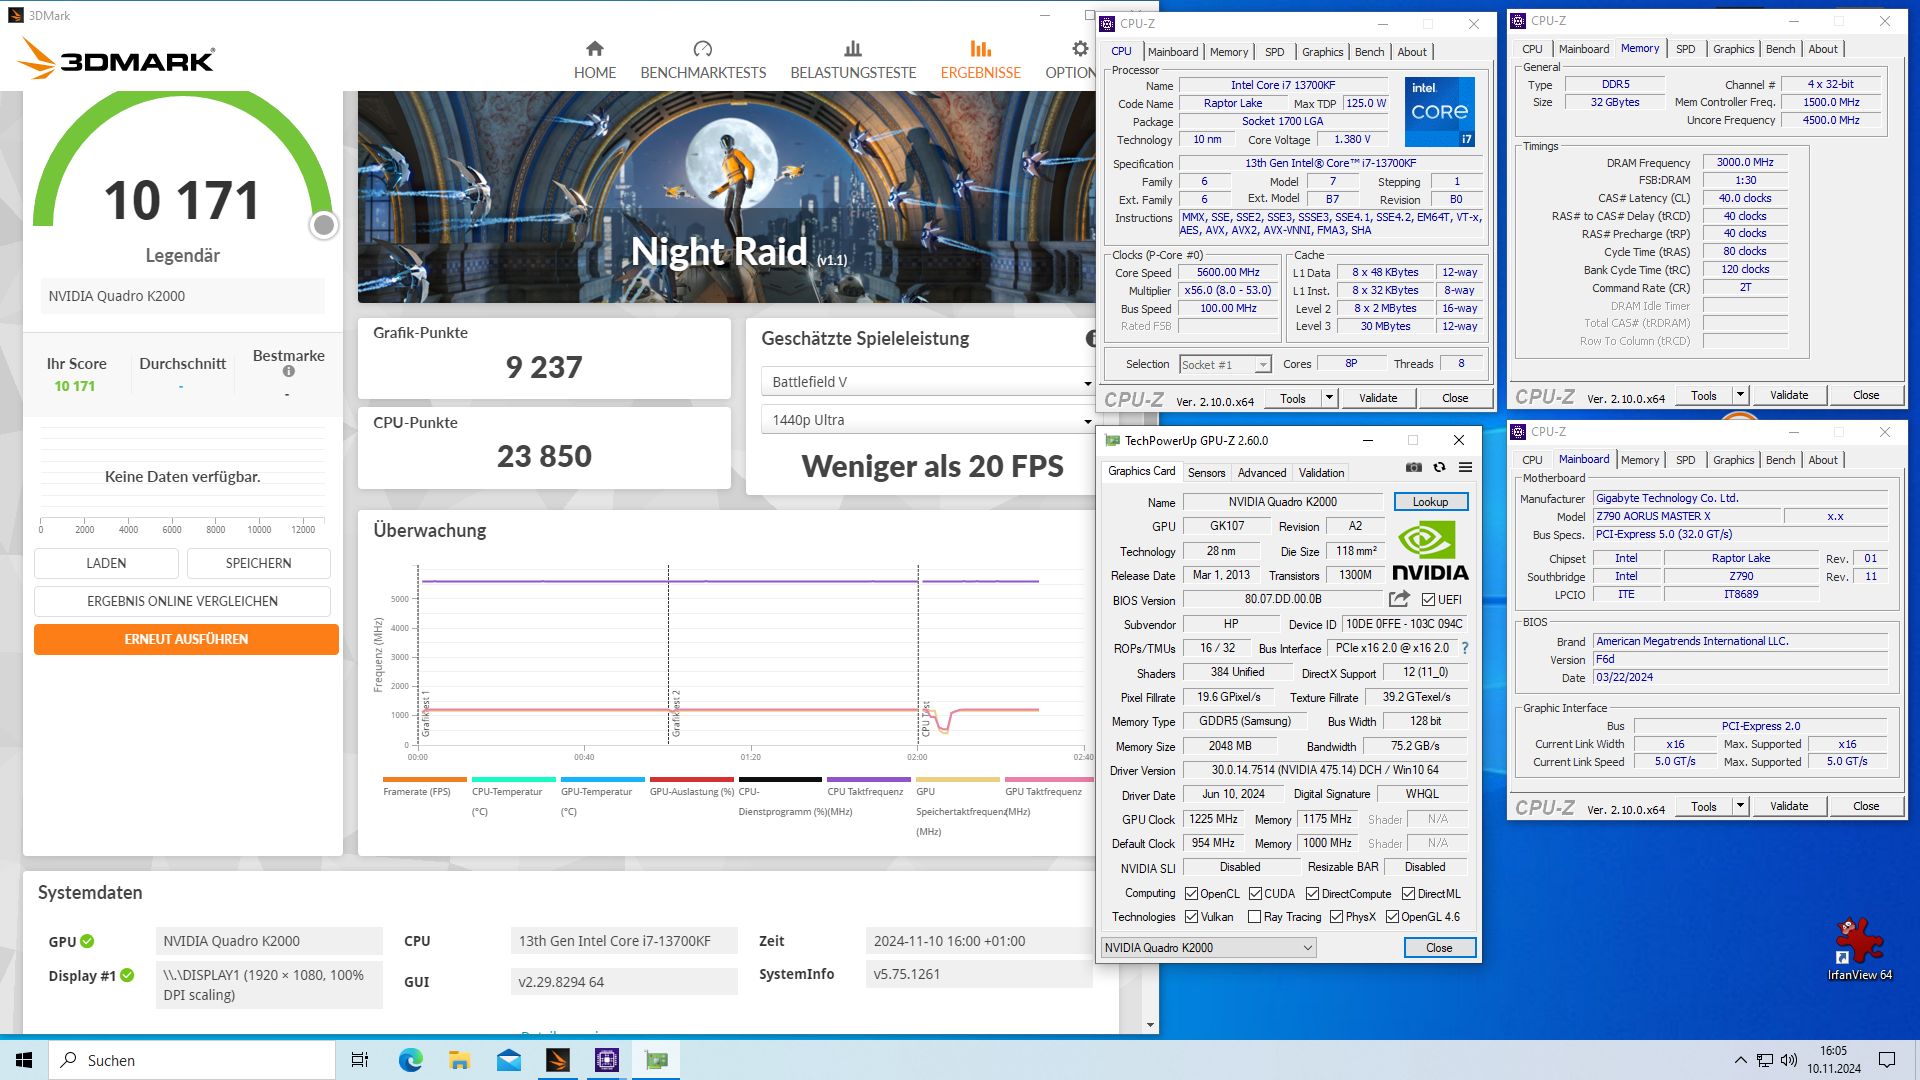Image resolution: width=1920 pixels, height=1080 pixels.
Task: Open the Socket #1 selection dropdown
Action: coord(1225,365)
